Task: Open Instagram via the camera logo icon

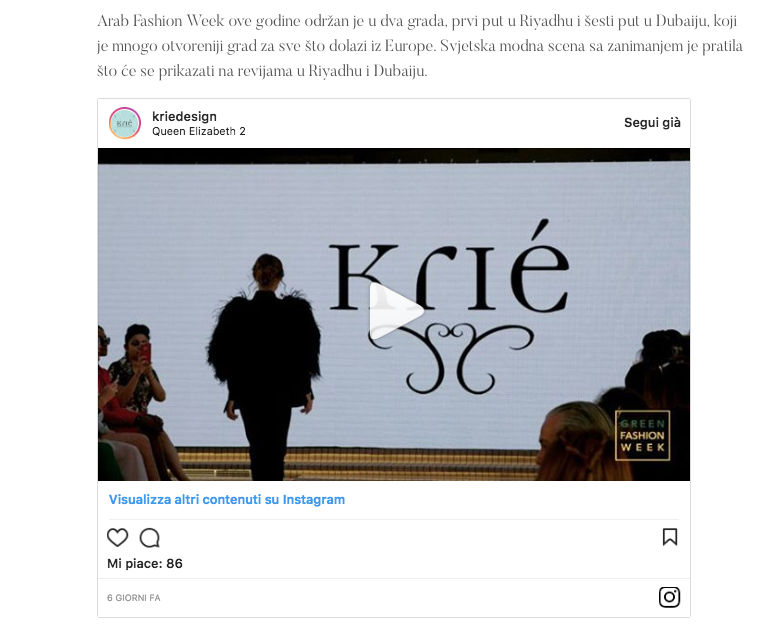Action: 669,597
